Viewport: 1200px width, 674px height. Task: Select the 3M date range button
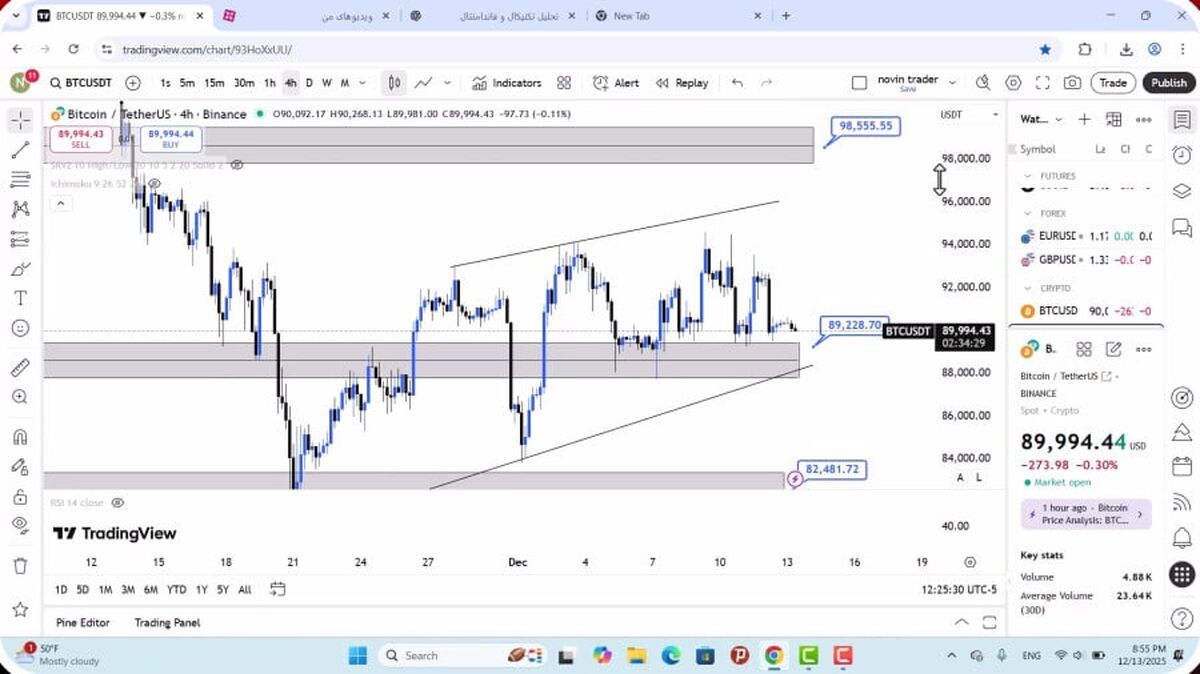[x=128, y=590]
